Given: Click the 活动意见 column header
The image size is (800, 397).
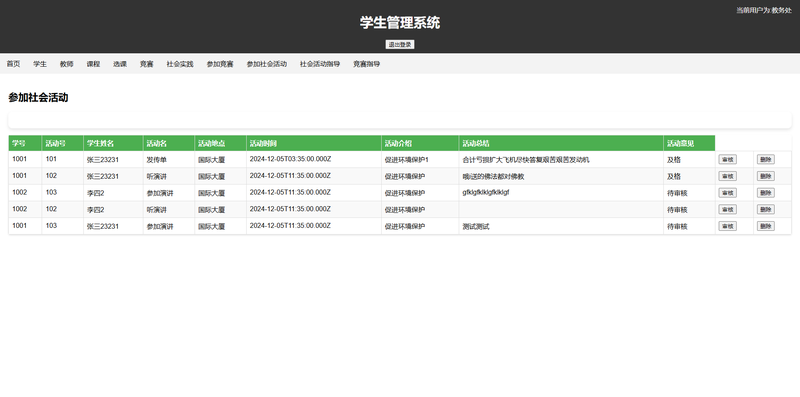Looking at the screenshot, I should pos(689,143).
